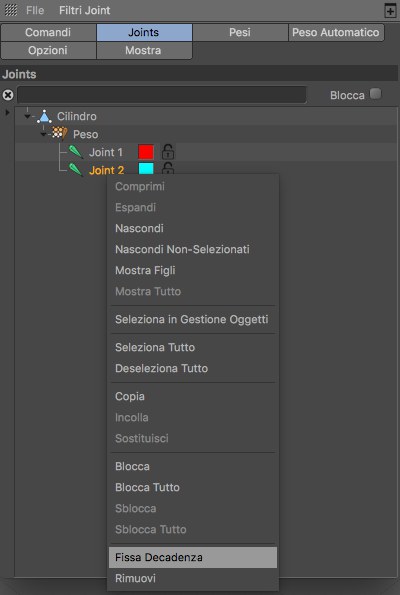Viewport: 400px width, 595px height.
Task: Click the green Joint 1 bone icon
Action: point(76,152)
